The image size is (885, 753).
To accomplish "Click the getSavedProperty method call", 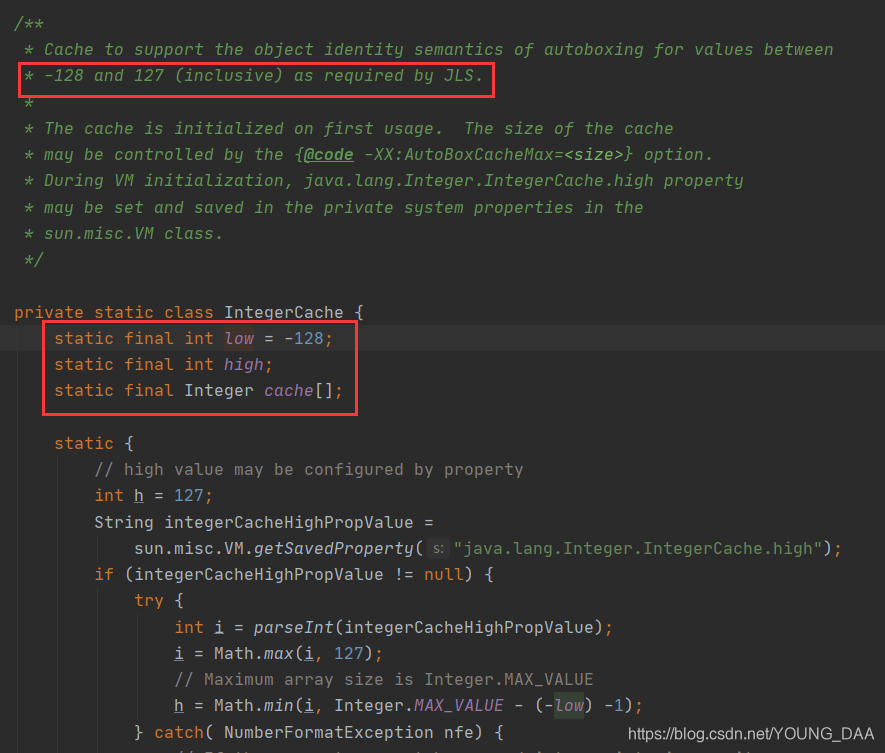I will 333,549.
